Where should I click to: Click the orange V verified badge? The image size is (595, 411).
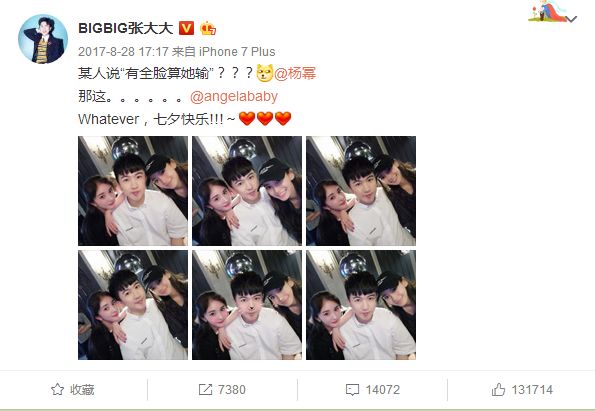pos(186,28)
